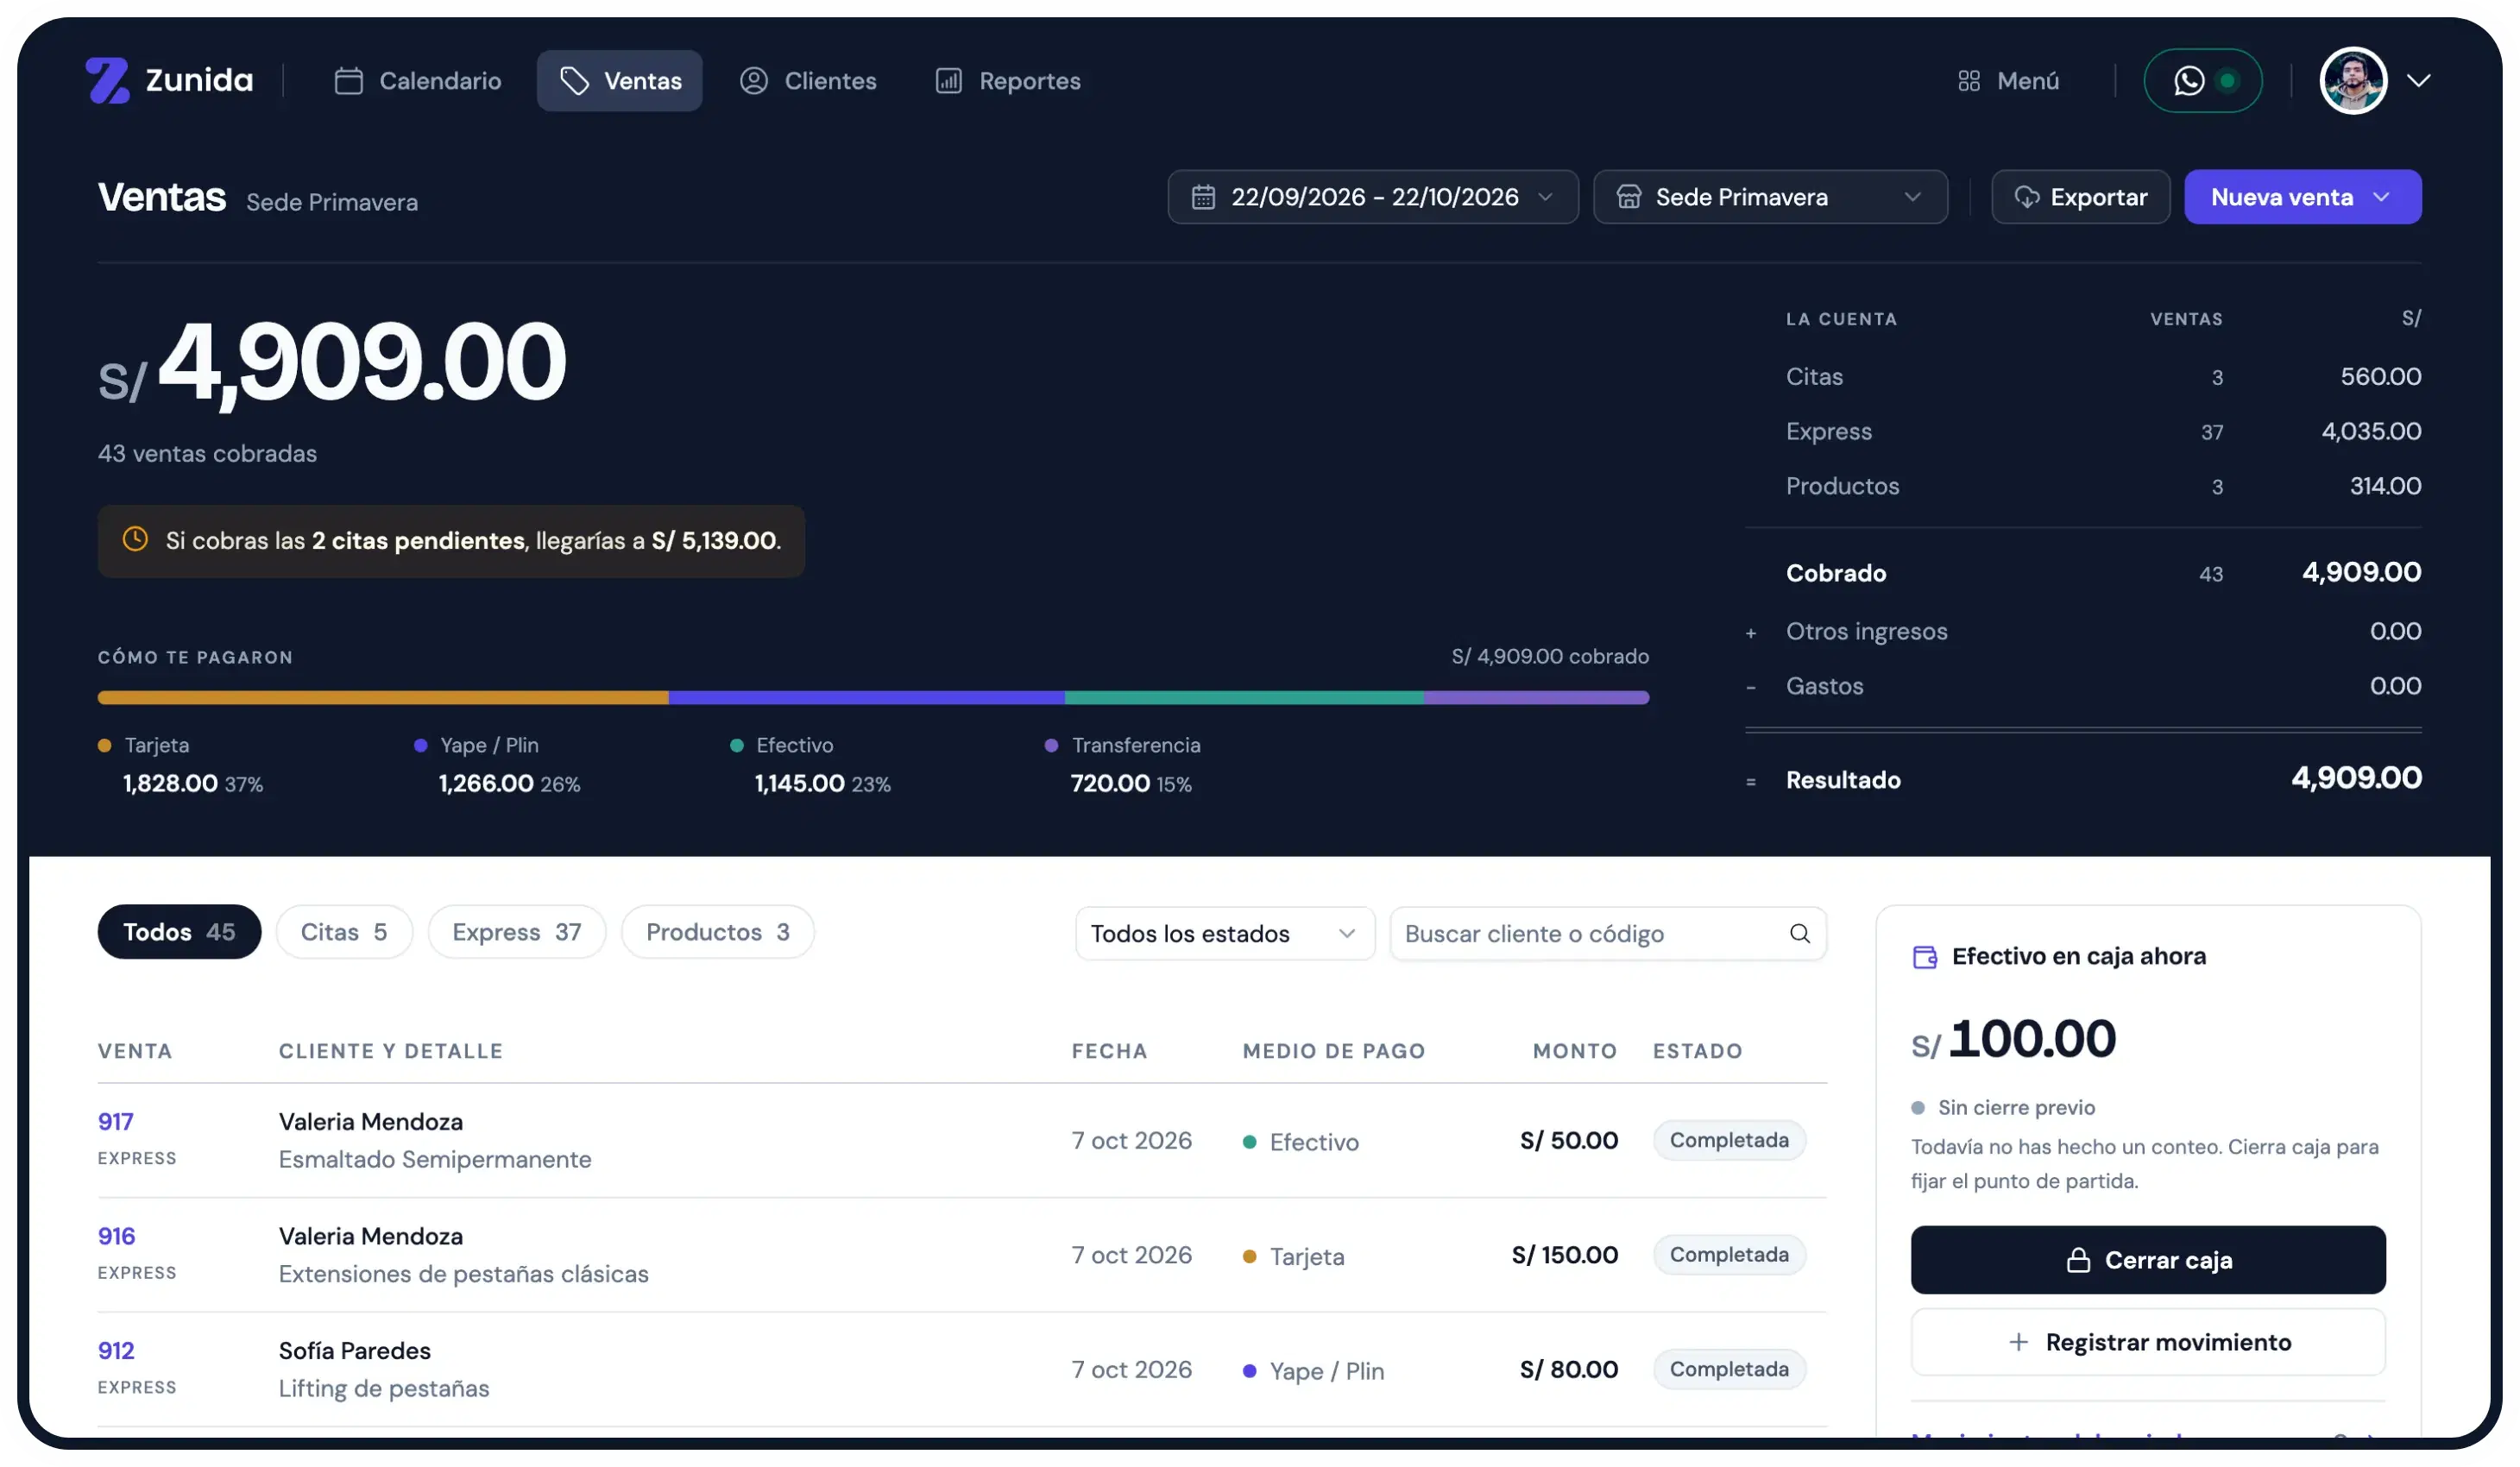Screen dimensions: 2520x1467
Task: Click the wallet icon by Efectivo en caja
Action: tap(1925, 957)
